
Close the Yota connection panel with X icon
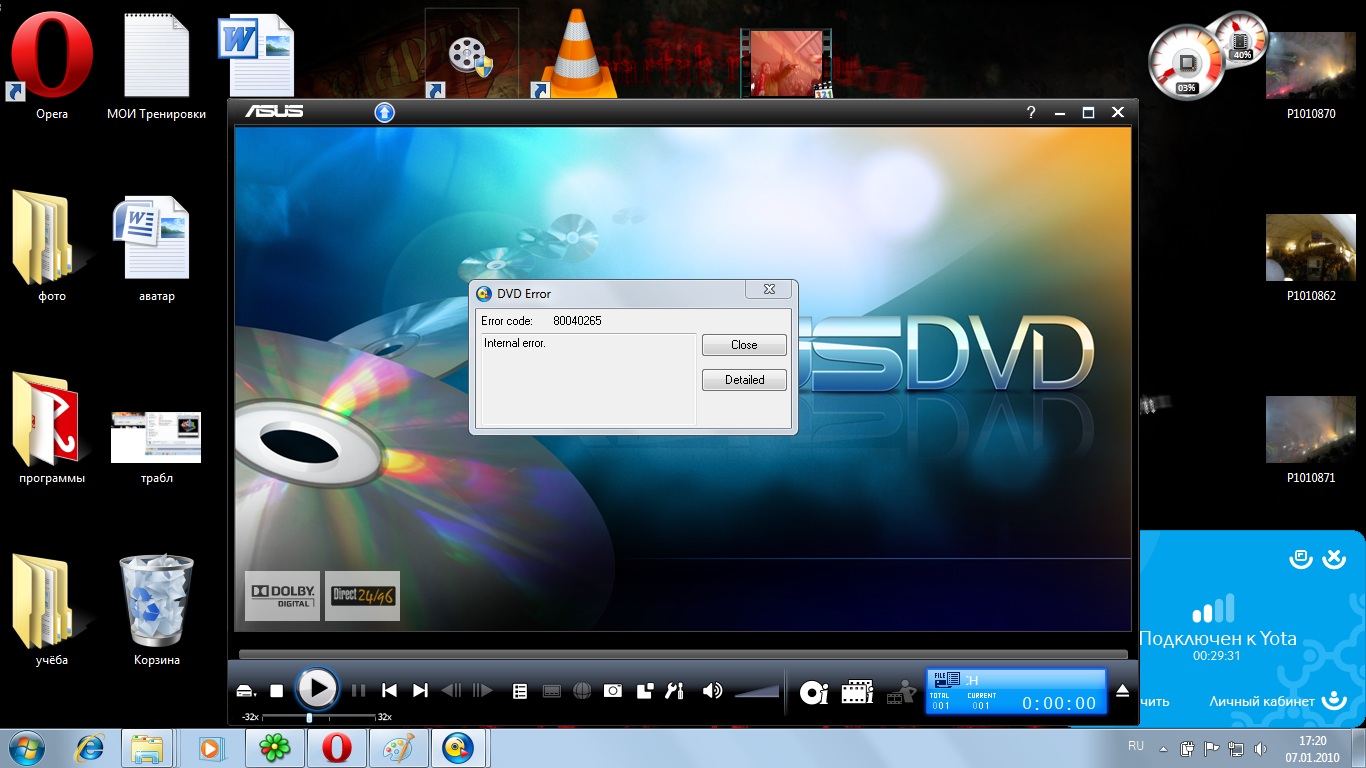click(x=1334, y=559)
